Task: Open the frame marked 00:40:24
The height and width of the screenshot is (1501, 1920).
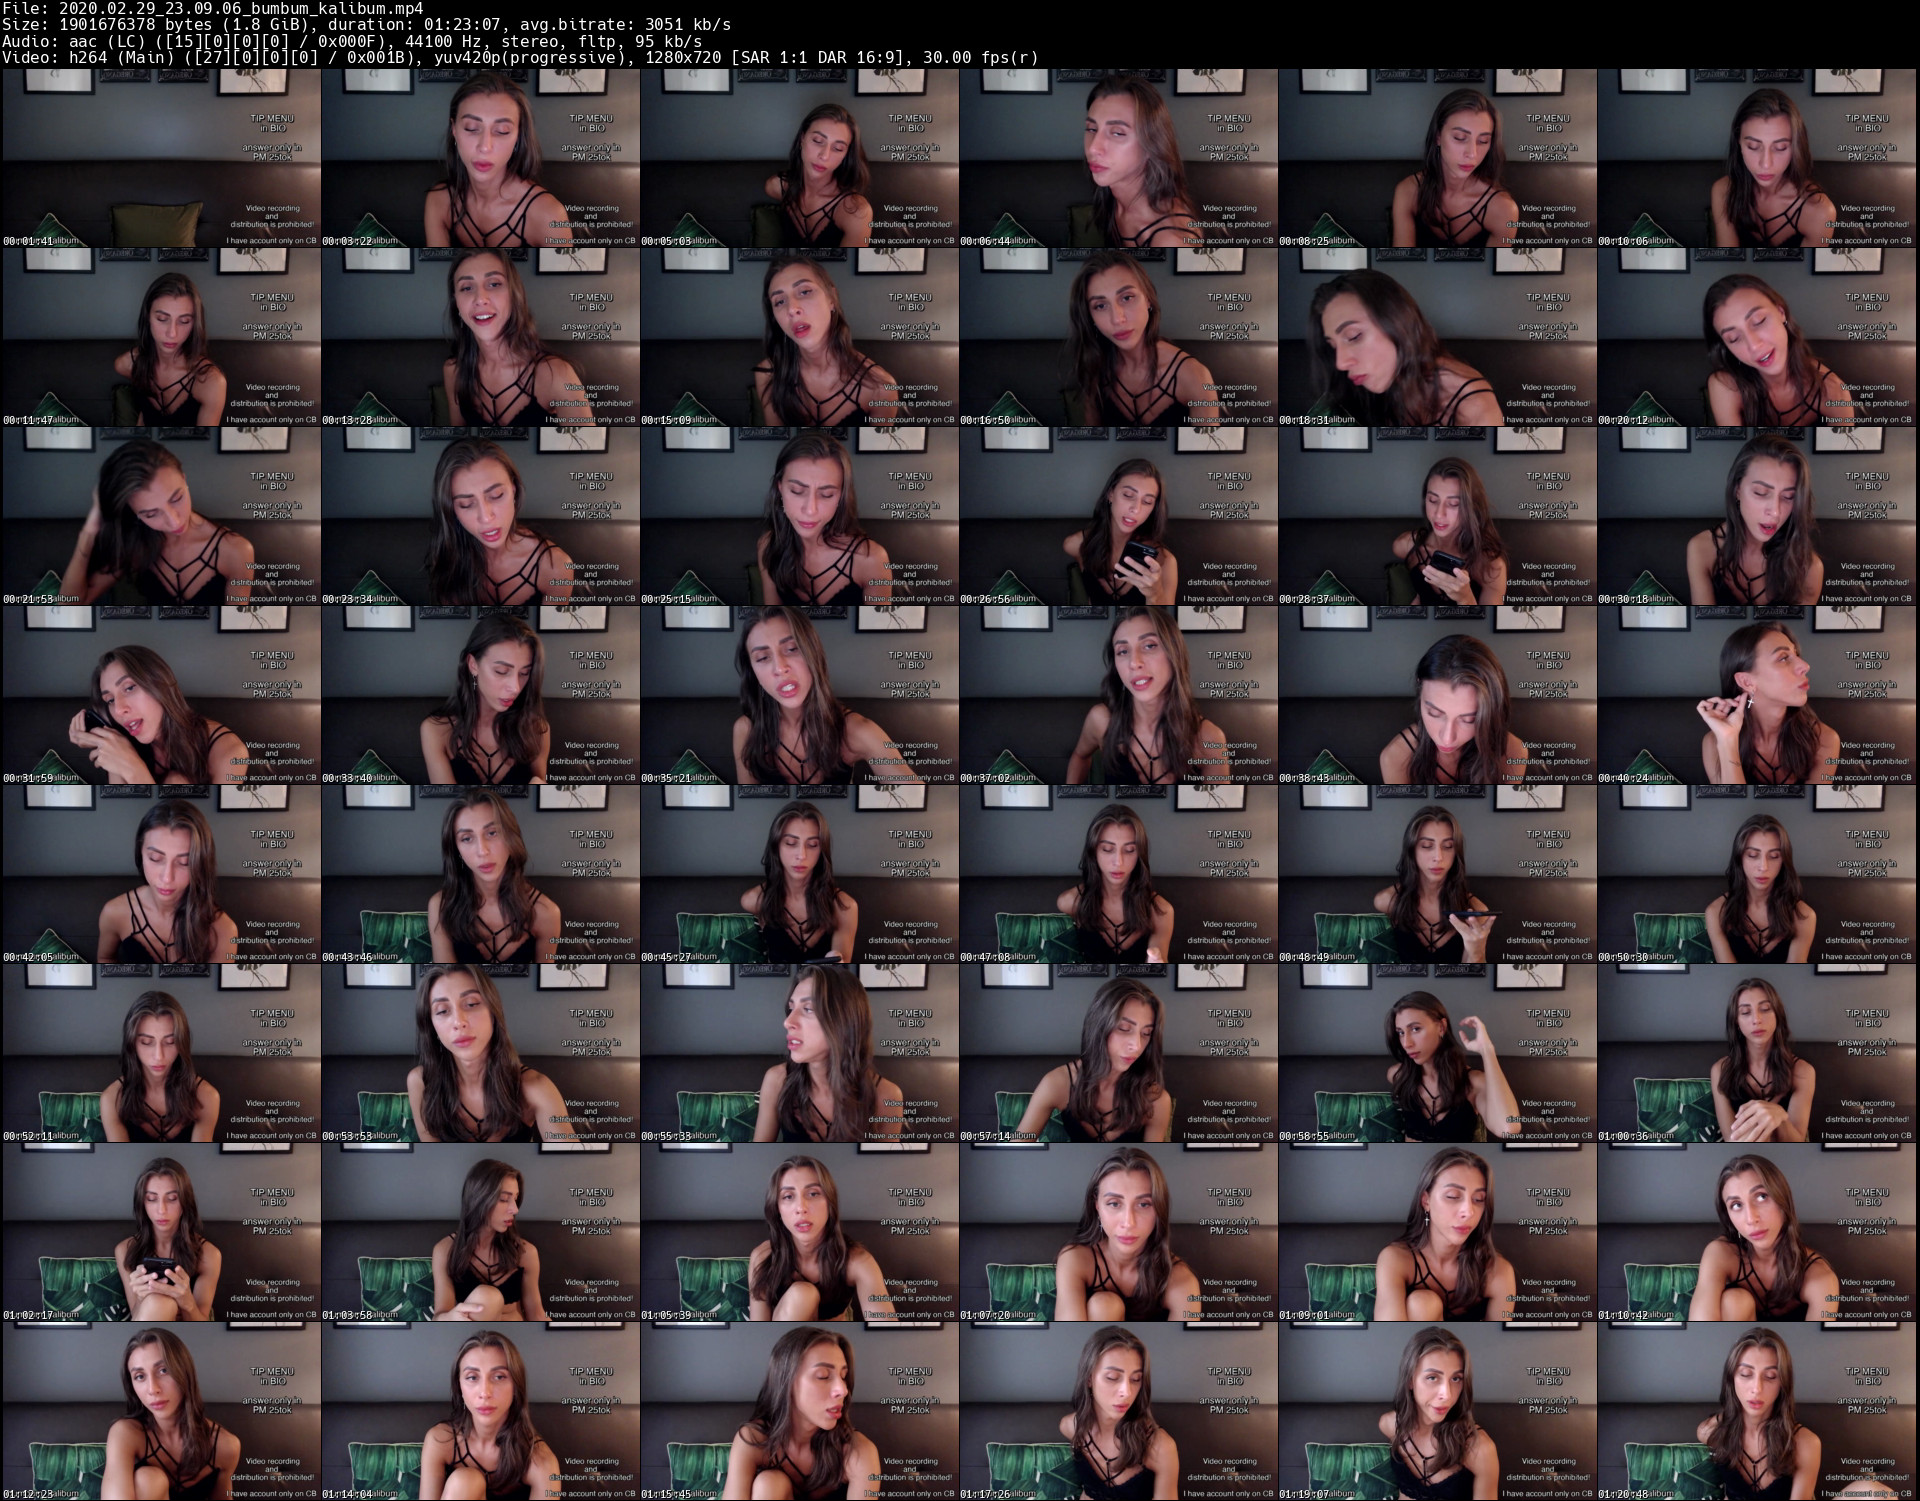Action: [x=1757, y=695]
